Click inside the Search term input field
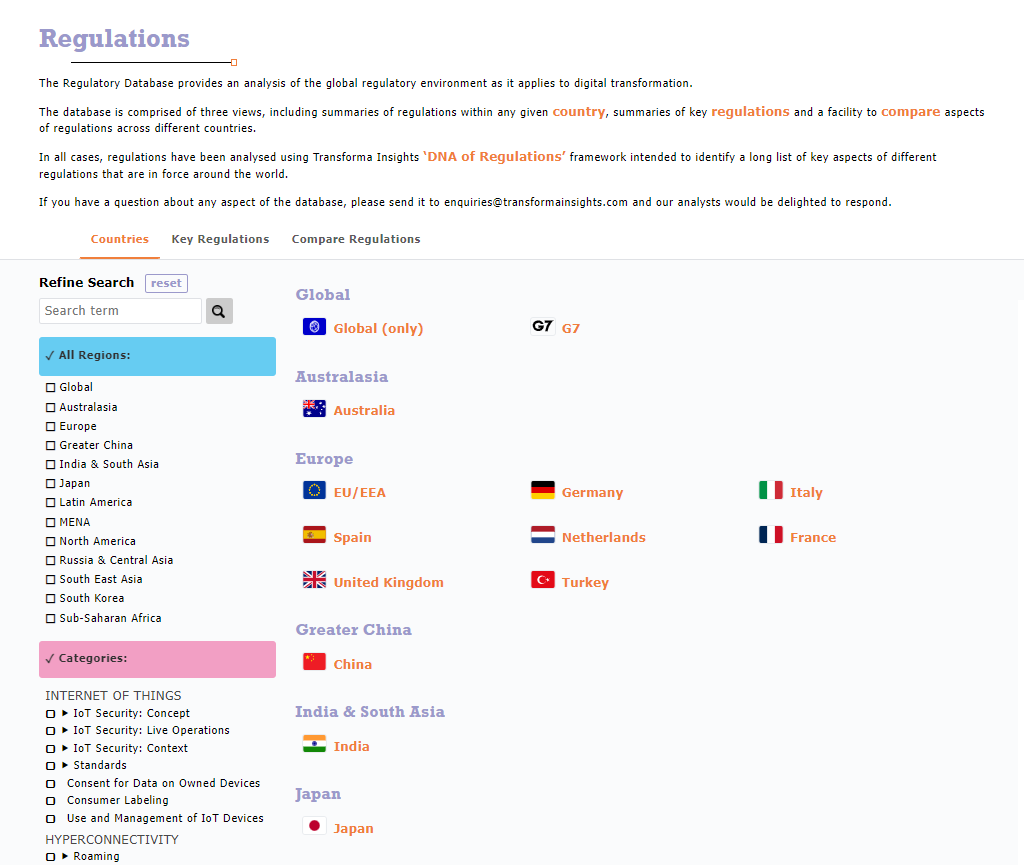The height and width of the screenshot is (865, 1024). [120, 311]
